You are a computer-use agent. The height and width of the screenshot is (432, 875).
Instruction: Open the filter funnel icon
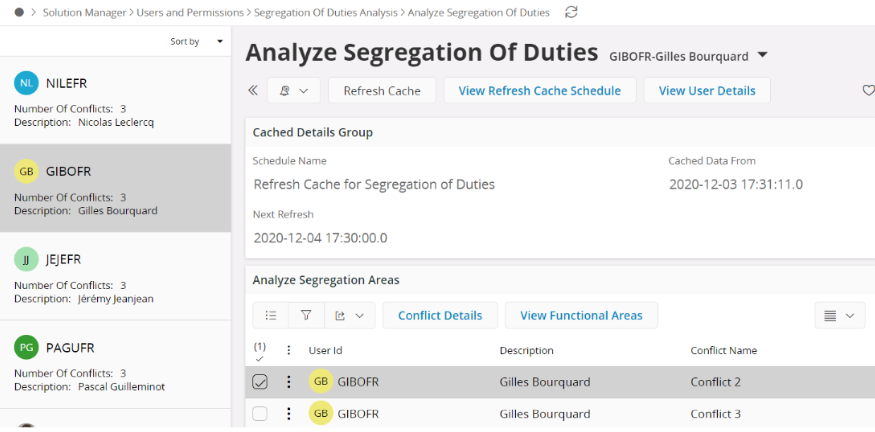(x=306, y=315)
